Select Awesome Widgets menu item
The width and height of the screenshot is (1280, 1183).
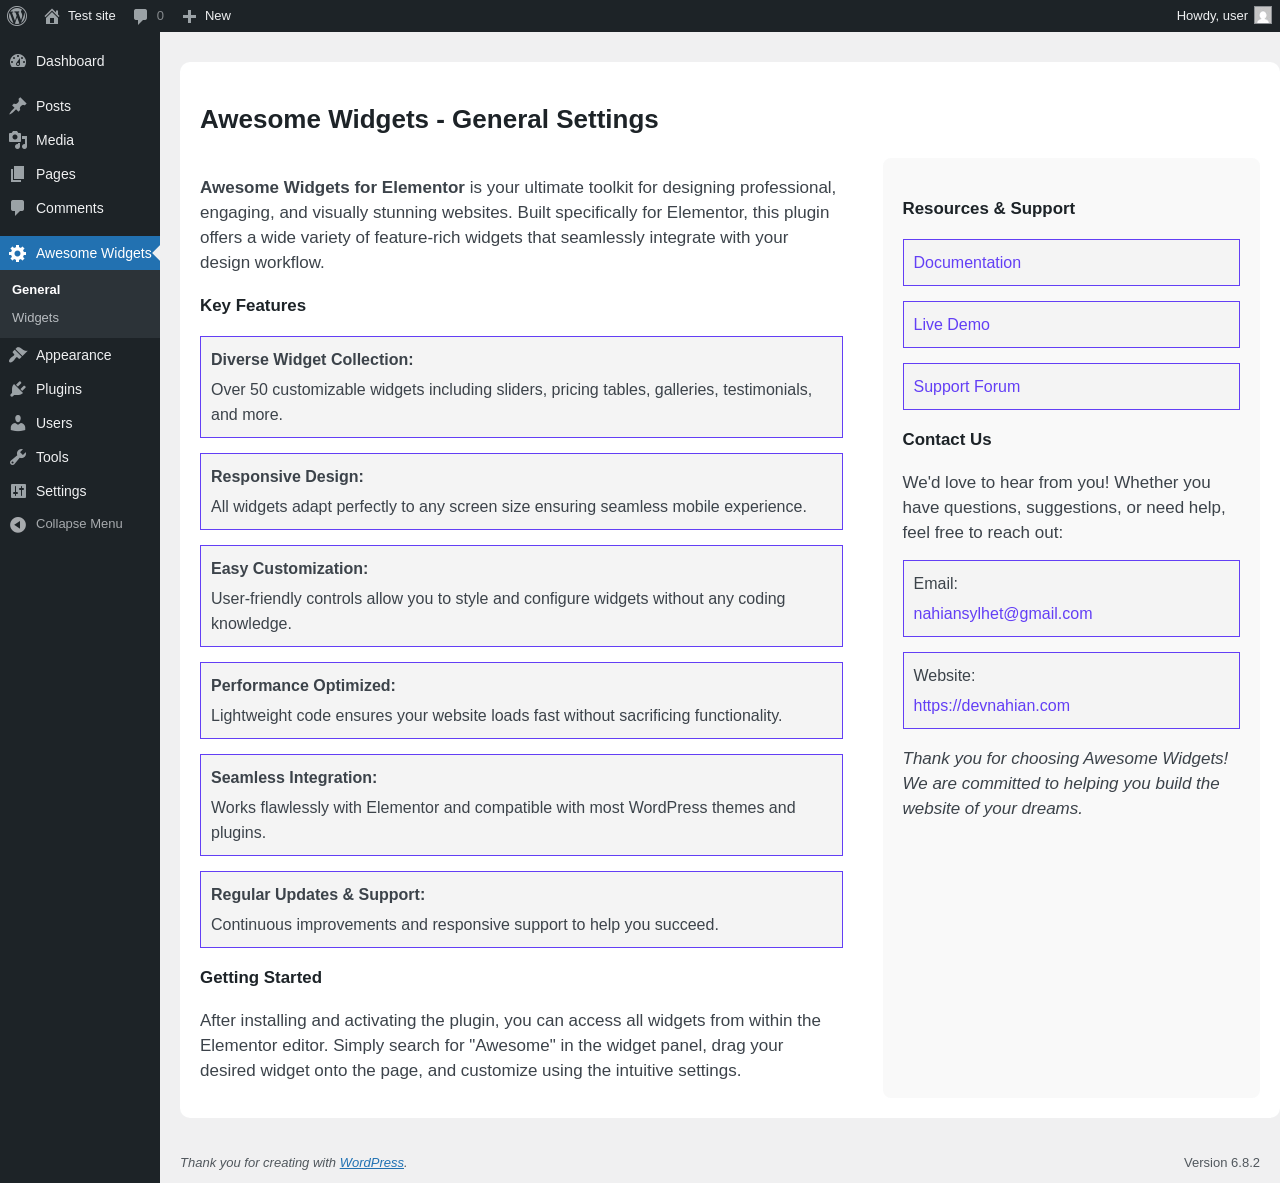click(80, 253)
